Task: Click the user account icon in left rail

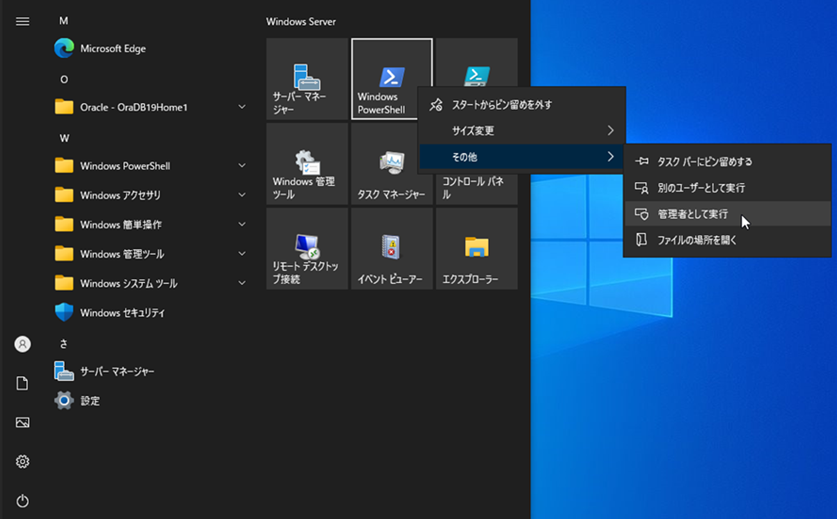Action: 22,344
